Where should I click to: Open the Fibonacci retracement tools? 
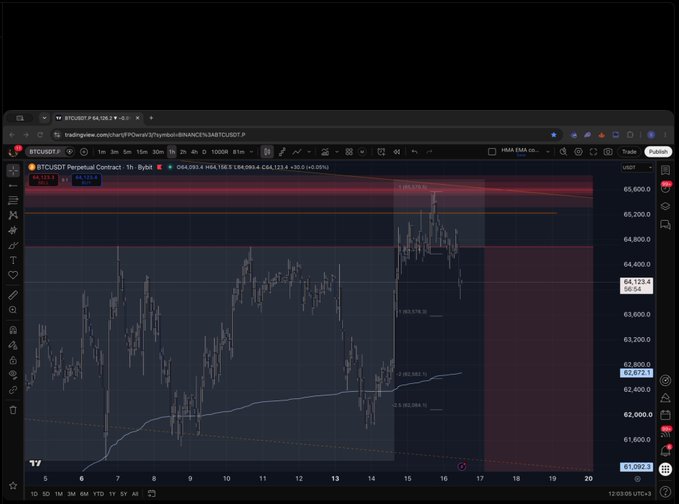[13, 200]
